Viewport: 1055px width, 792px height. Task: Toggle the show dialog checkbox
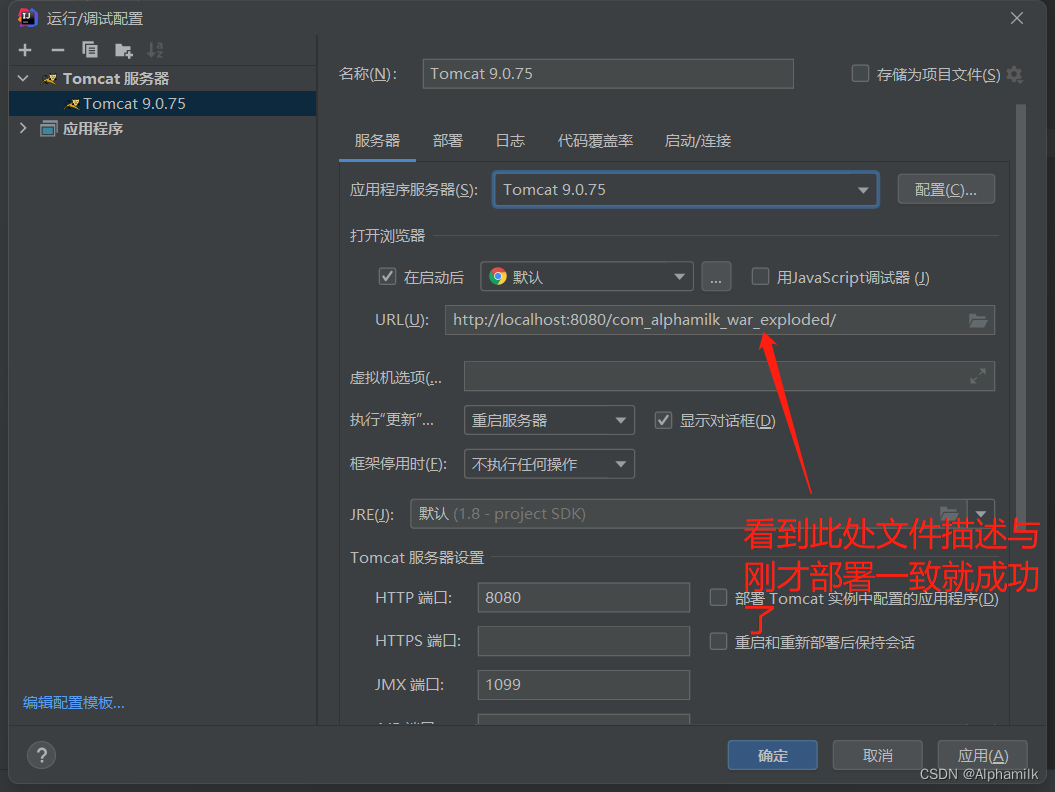(663, 421)
